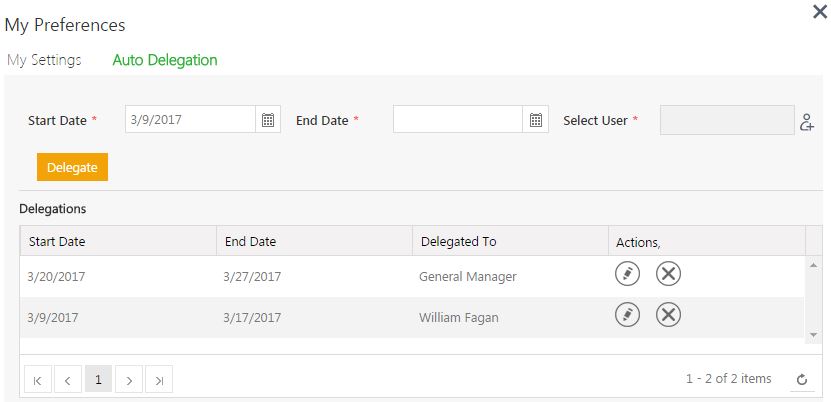
Task: Click the select user person icon
Action: click(x=807, y=122)
